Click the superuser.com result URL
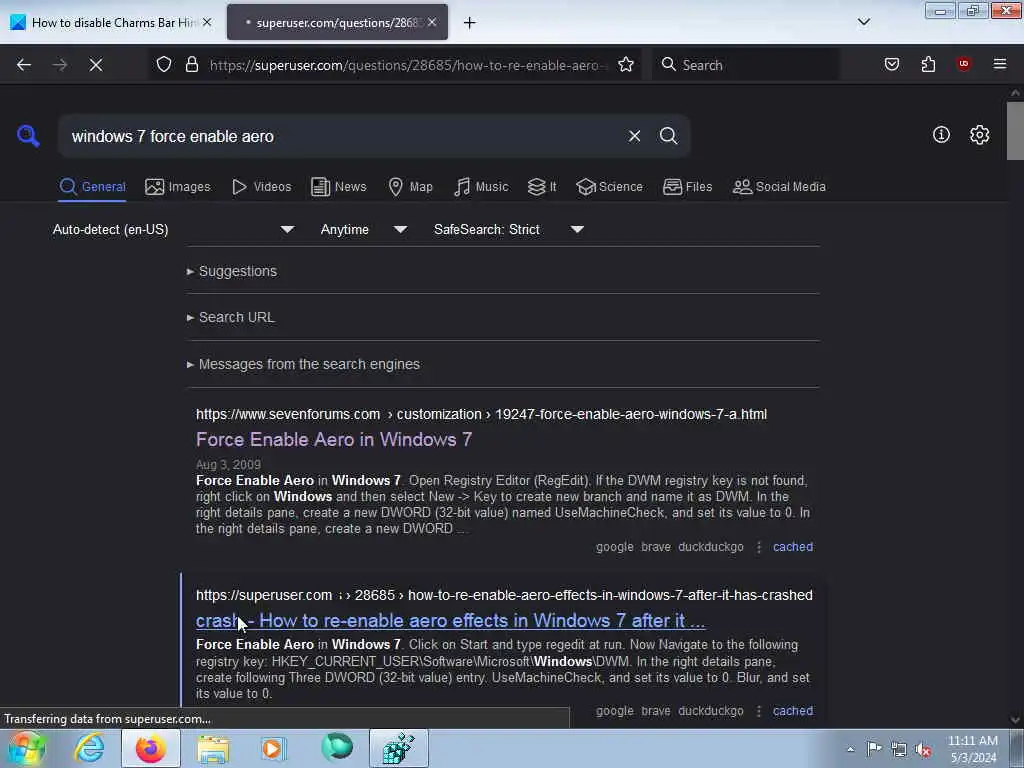1024x768 pixels. 504,595
